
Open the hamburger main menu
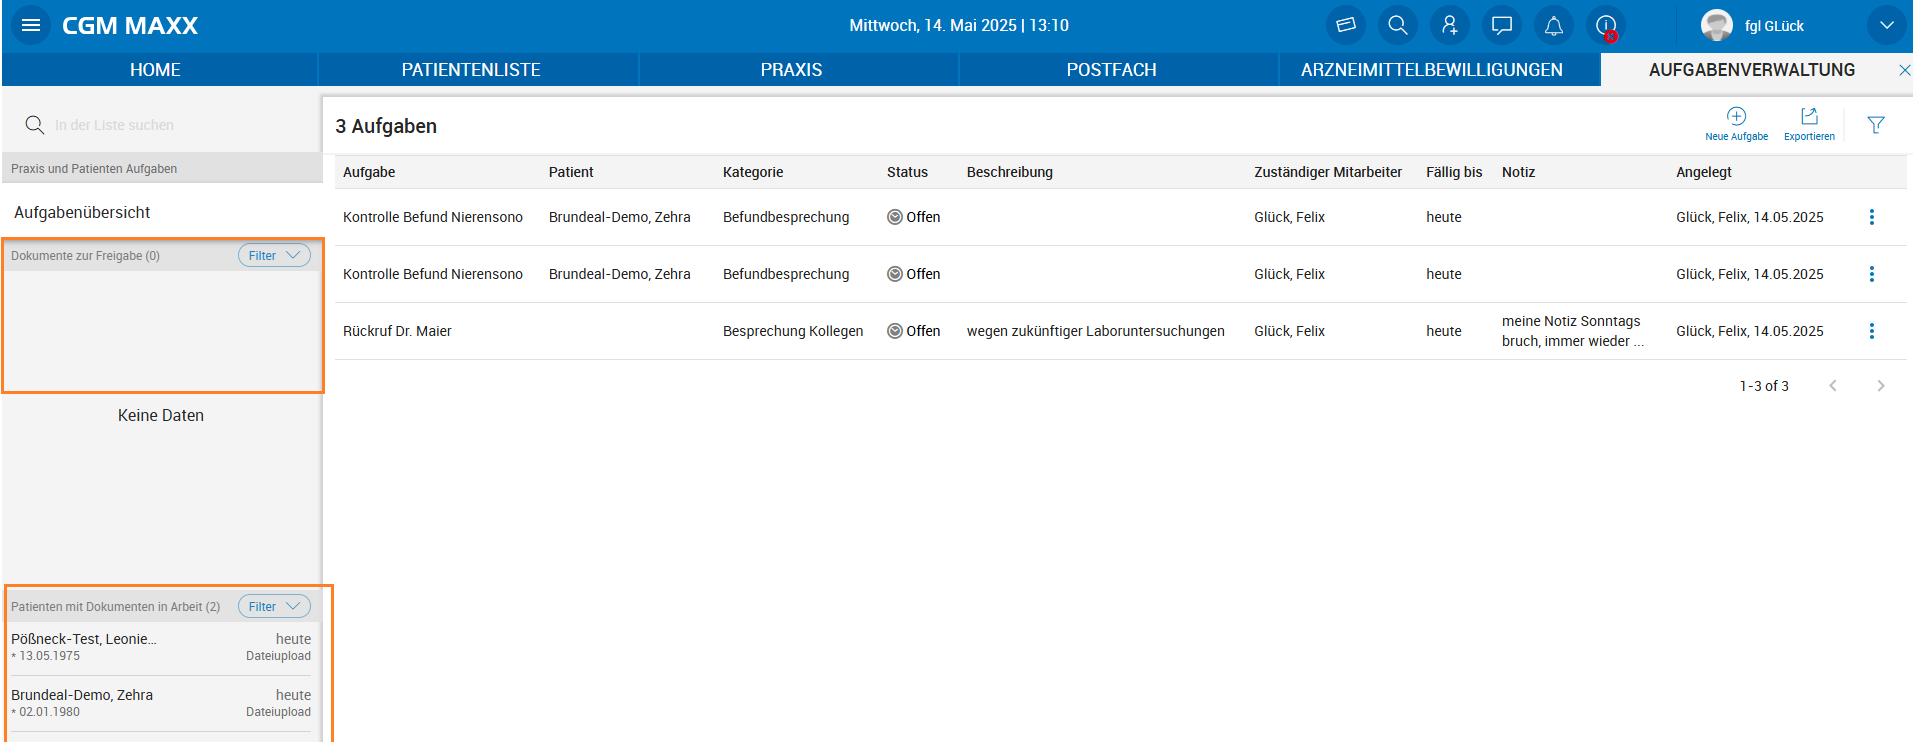pos(31,25)
